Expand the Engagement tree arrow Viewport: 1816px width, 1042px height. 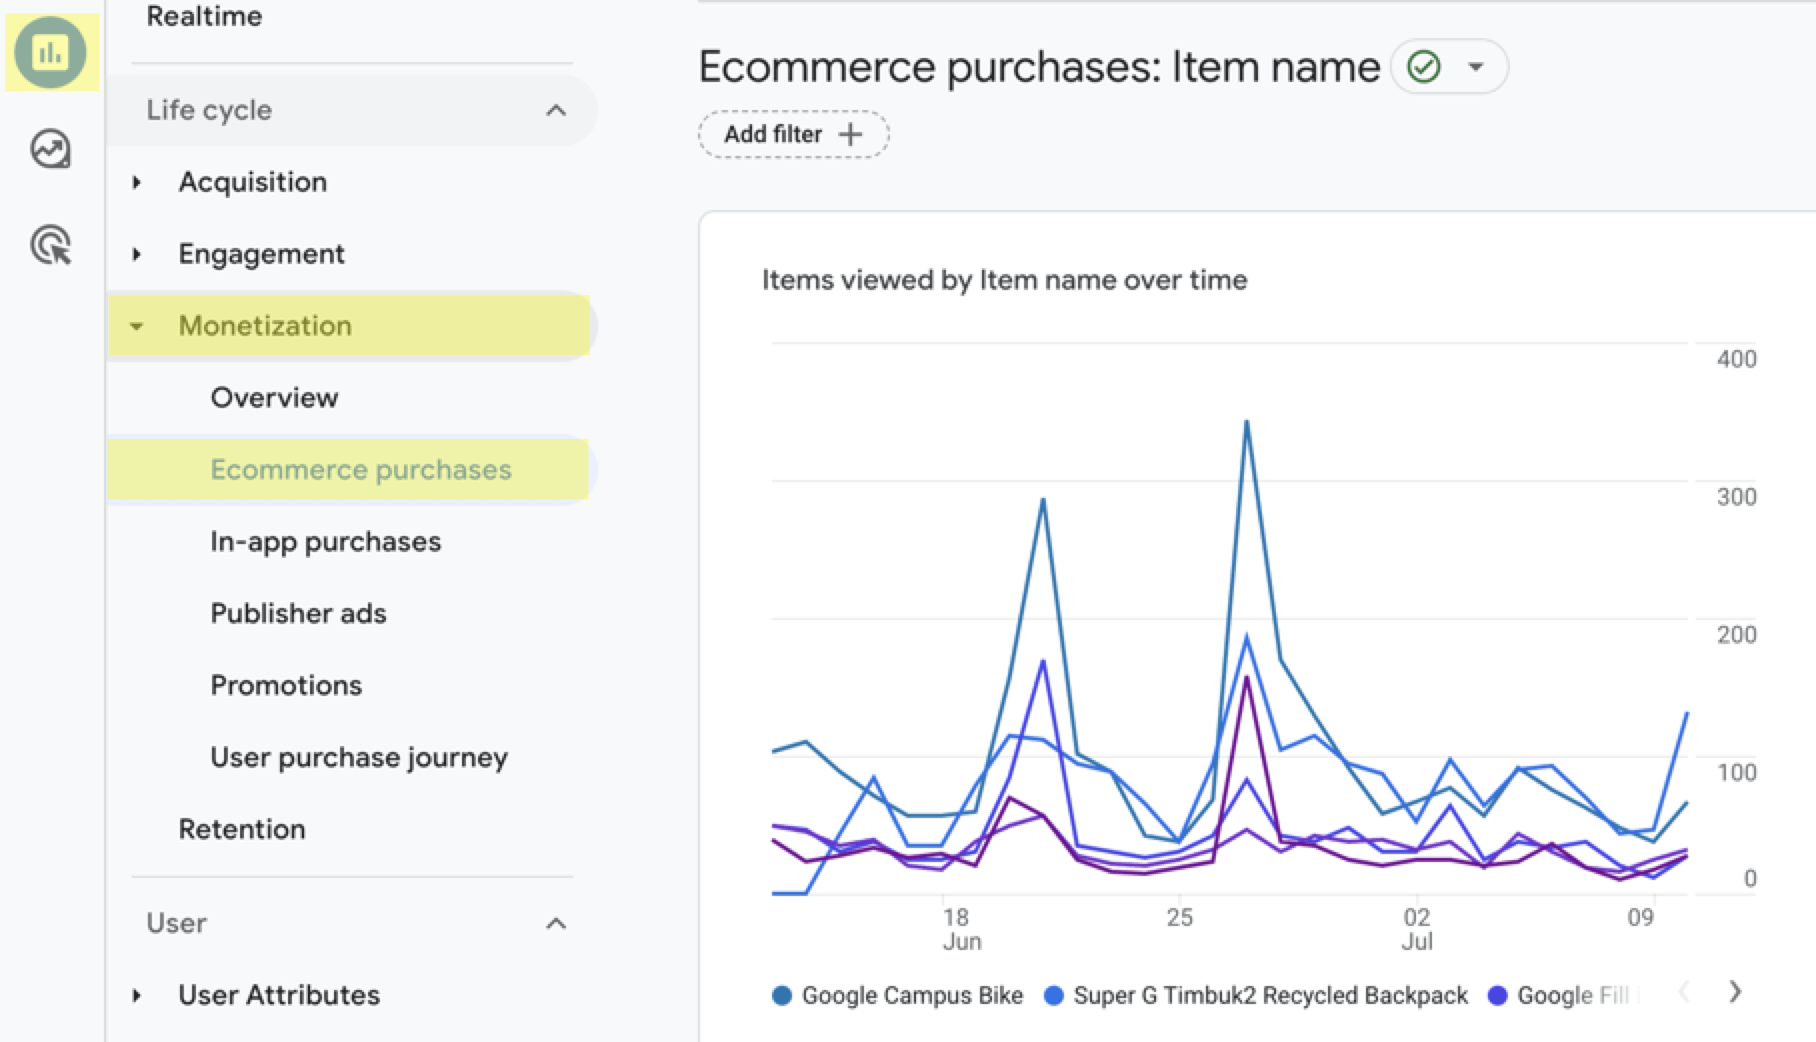(x=137, y=254)
